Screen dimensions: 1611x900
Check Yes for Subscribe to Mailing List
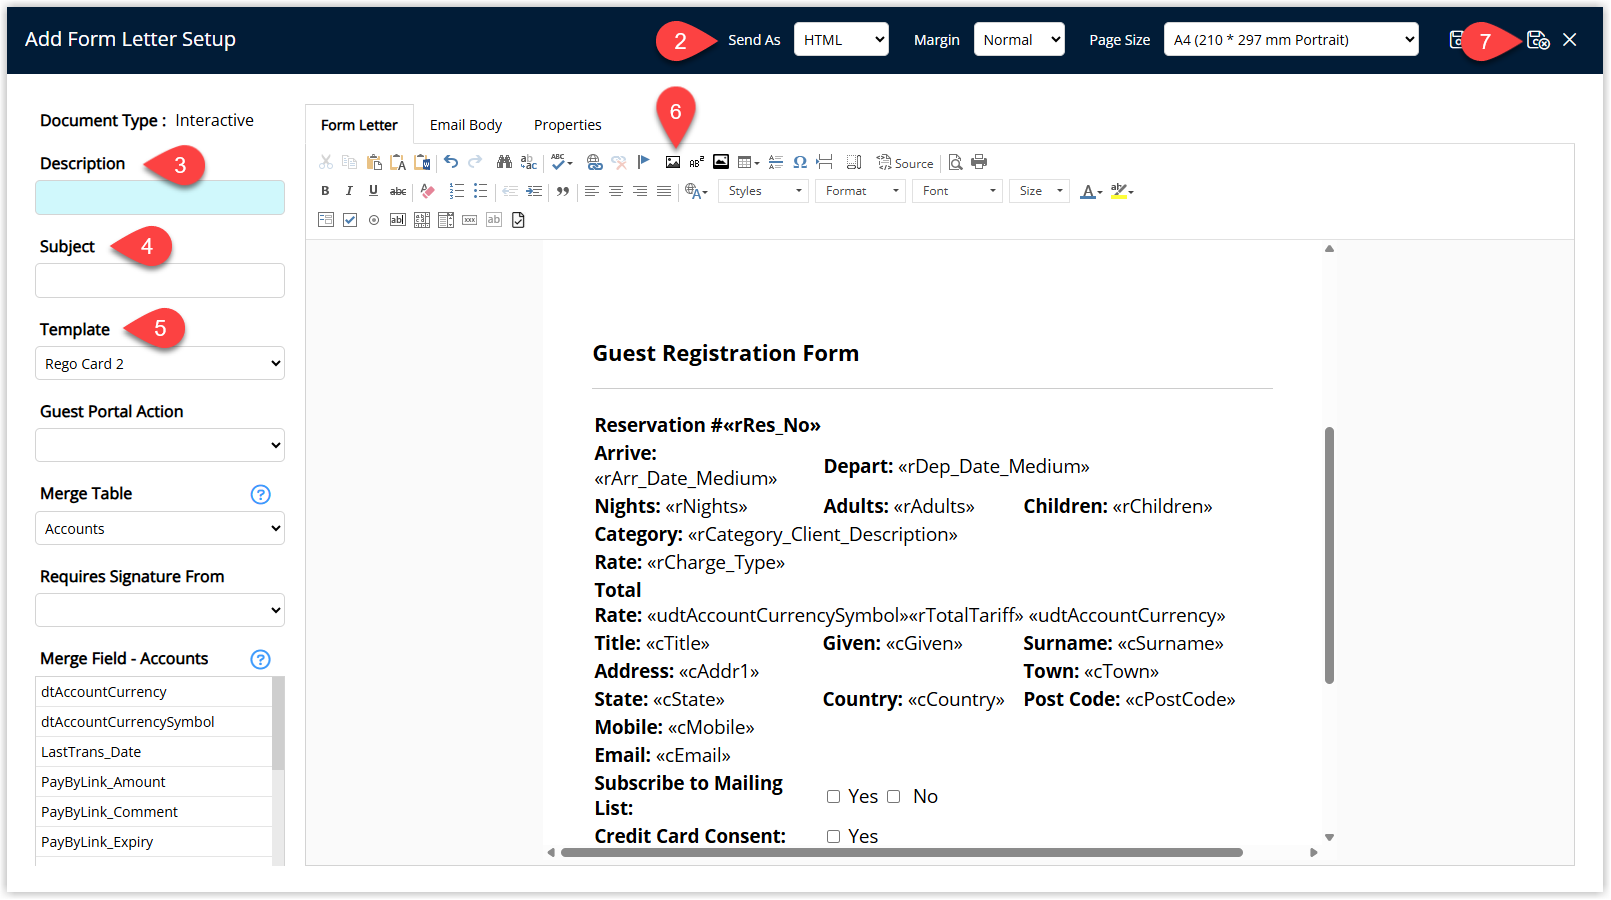833,797
